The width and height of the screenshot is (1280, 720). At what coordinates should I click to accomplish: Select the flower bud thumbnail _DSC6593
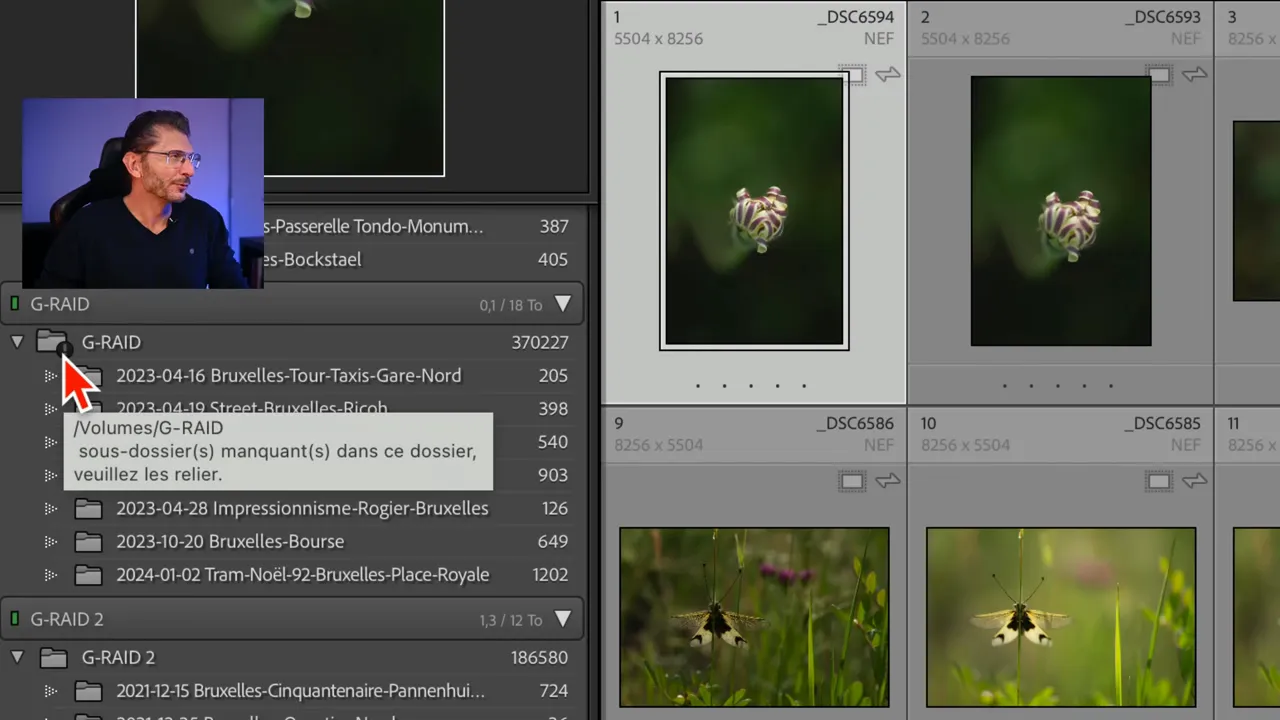click(x=1060, y=211)
